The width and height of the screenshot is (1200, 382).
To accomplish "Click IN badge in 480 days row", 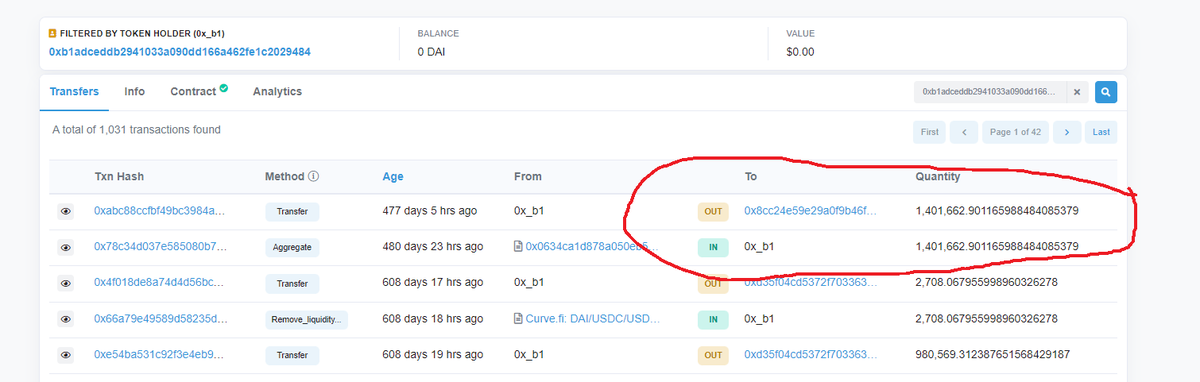I will point(713,247).
